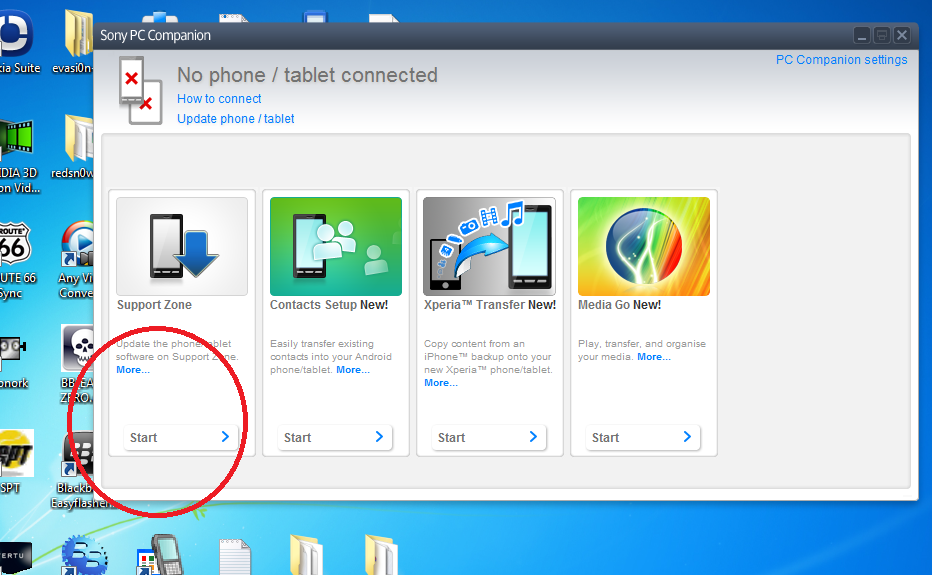Open the Contacts Setup green thumbnail
Image resolution: width=932 pixels, height=575 pixels.
click(336, 246)
